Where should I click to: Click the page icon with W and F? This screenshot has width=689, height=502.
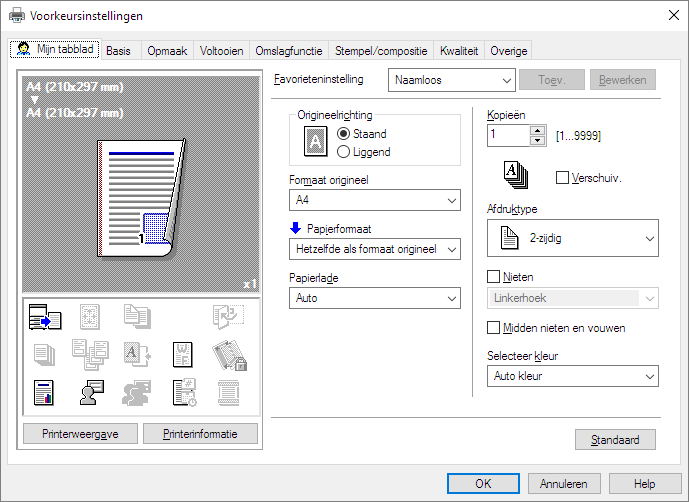(183, 354)
